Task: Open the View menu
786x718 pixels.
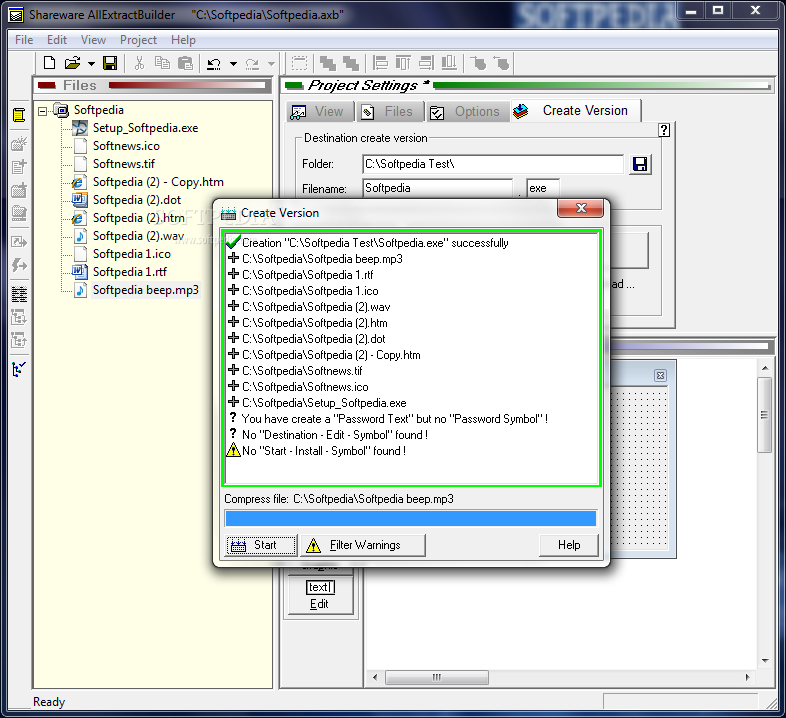Action: pyautogui.click(x=93, y=40)
